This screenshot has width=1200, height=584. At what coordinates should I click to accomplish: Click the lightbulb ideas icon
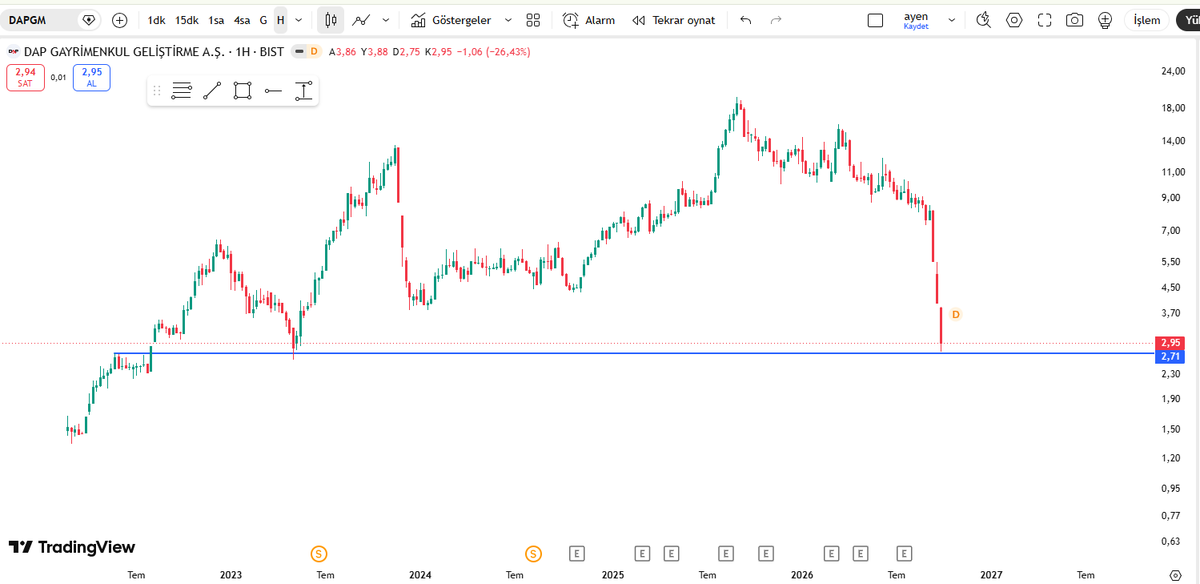[1105, 20]
